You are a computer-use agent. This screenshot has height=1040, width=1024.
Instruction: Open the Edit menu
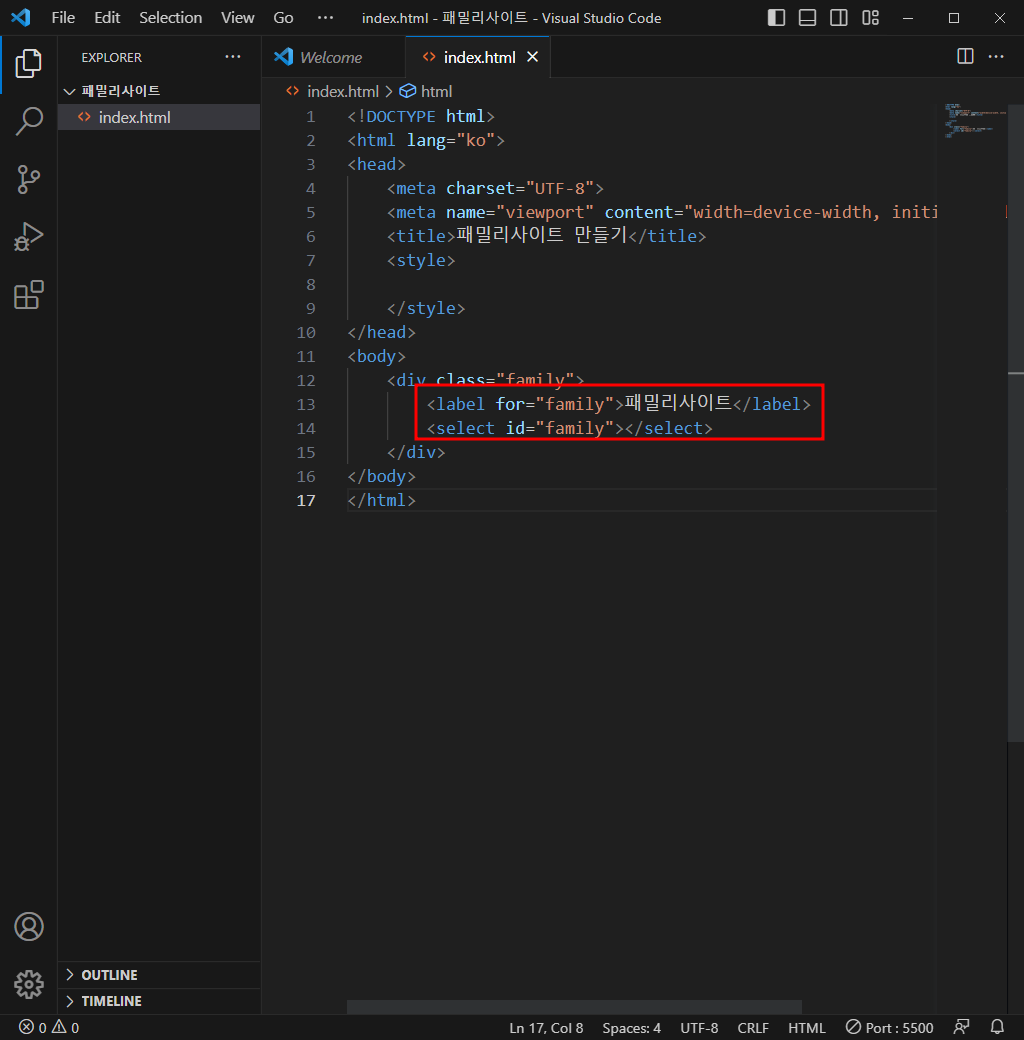click(x=107, y=18)
